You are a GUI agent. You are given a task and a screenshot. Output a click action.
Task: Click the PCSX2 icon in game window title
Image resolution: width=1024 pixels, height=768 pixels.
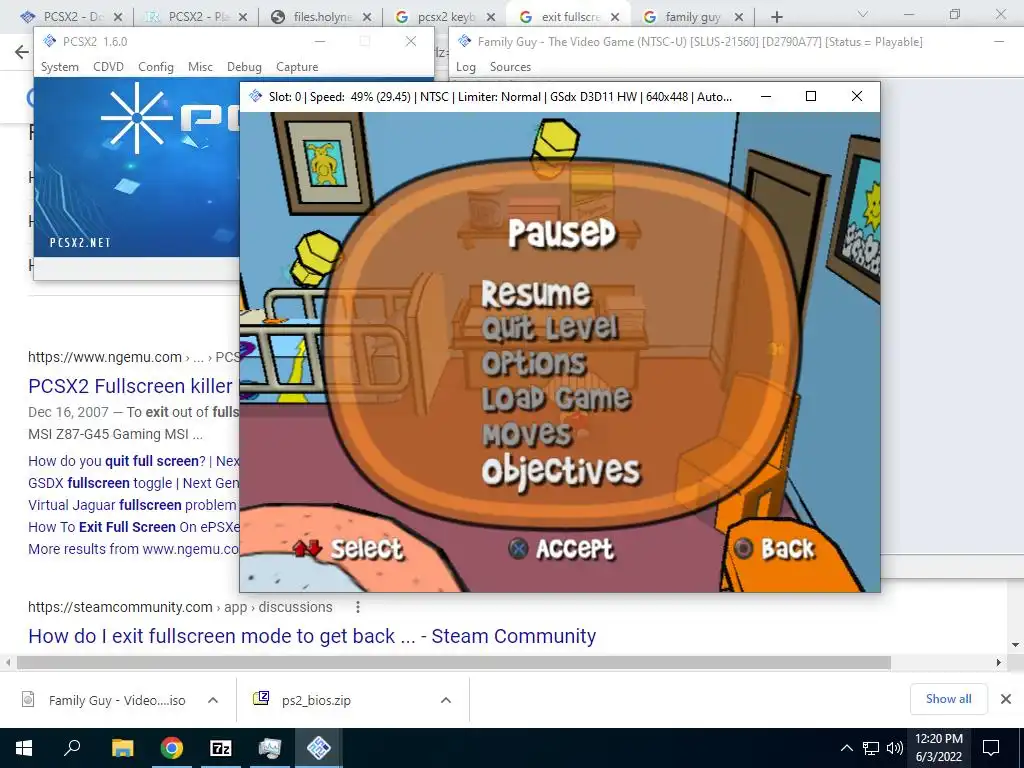[255, 96]
